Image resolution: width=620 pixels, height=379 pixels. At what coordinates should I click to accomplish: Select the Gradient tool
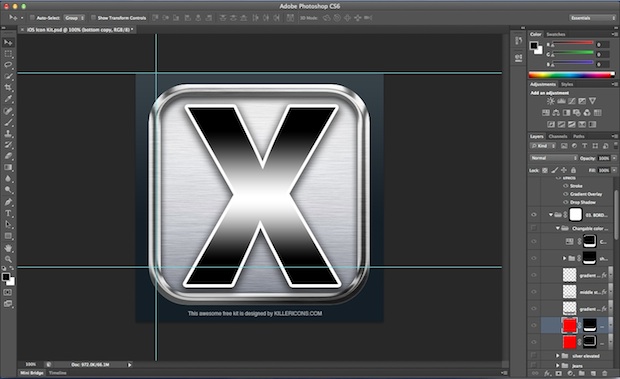(8, 168)
